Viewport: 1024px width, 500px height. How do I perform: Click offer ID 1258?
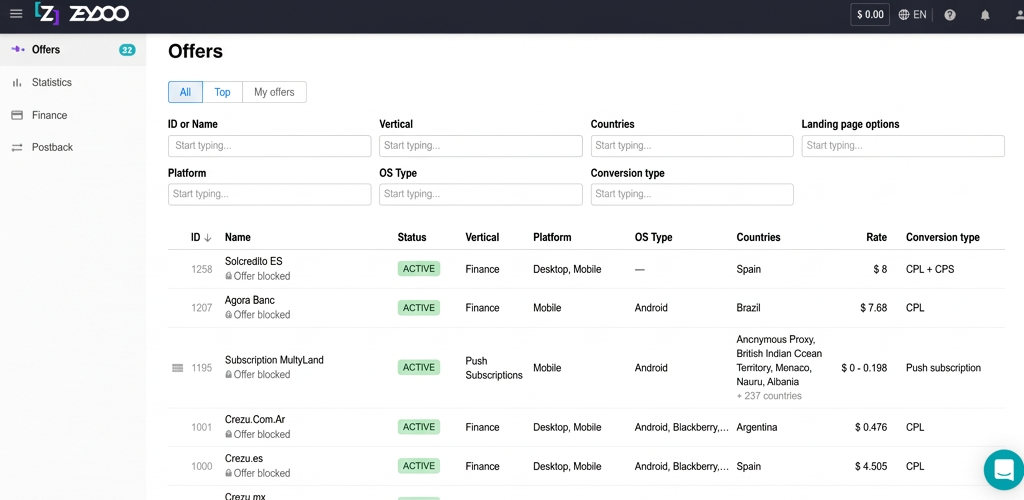[x=202, y=269]
